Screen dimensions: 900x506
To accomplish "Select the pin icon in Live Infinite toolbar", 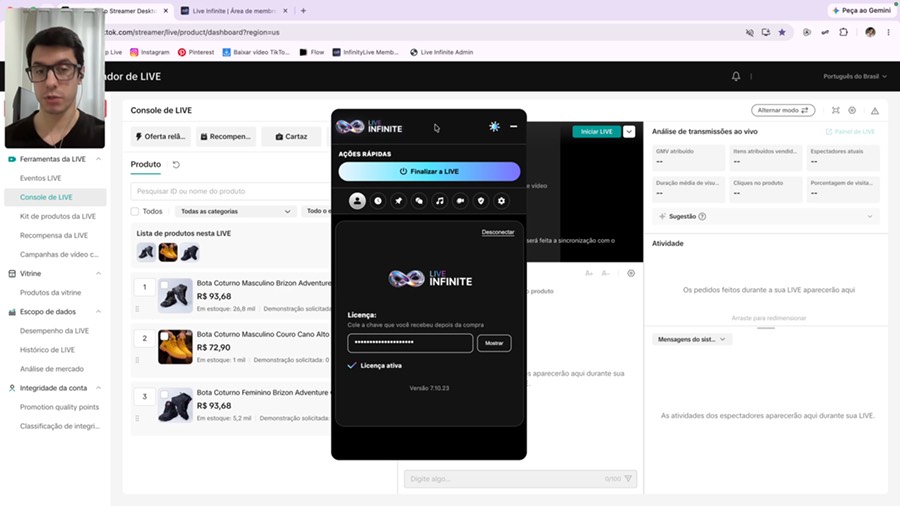I will 398,201.
